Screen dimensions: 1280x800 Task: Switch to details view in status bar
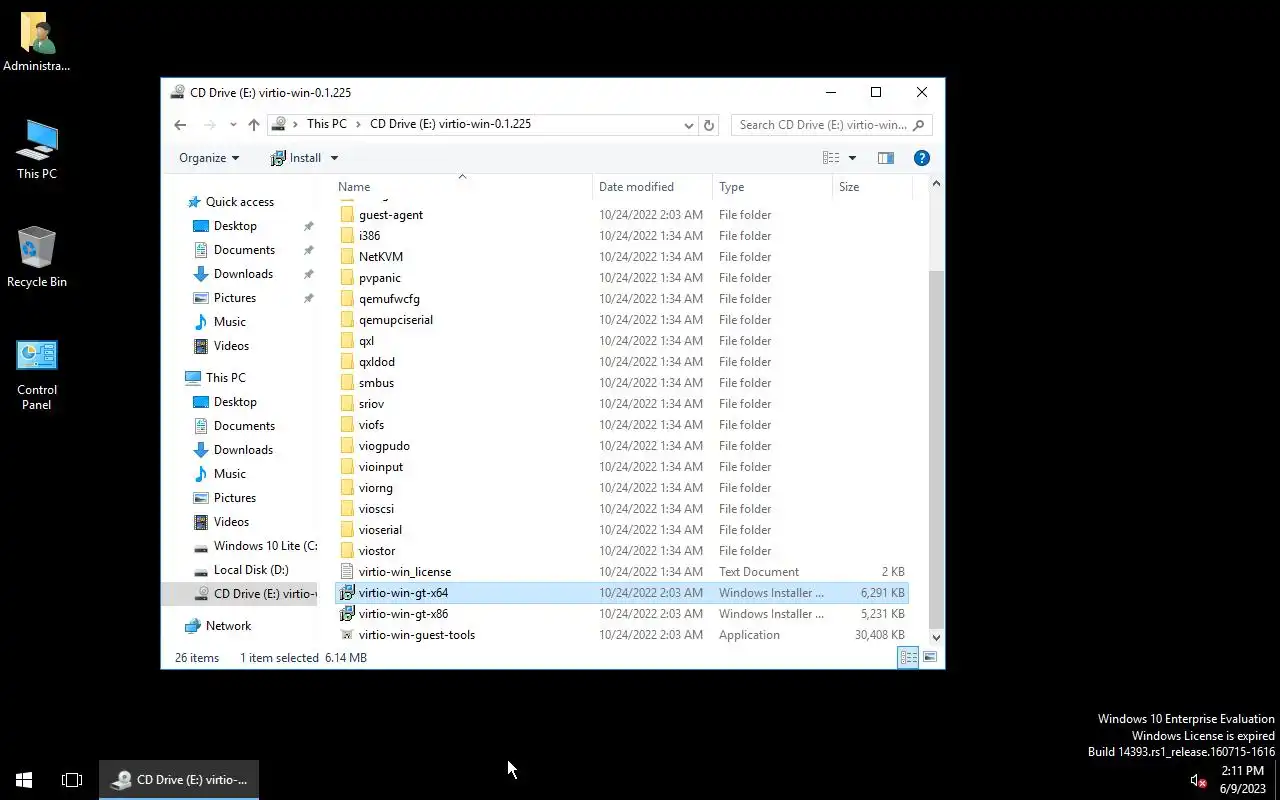coord(908,657)
